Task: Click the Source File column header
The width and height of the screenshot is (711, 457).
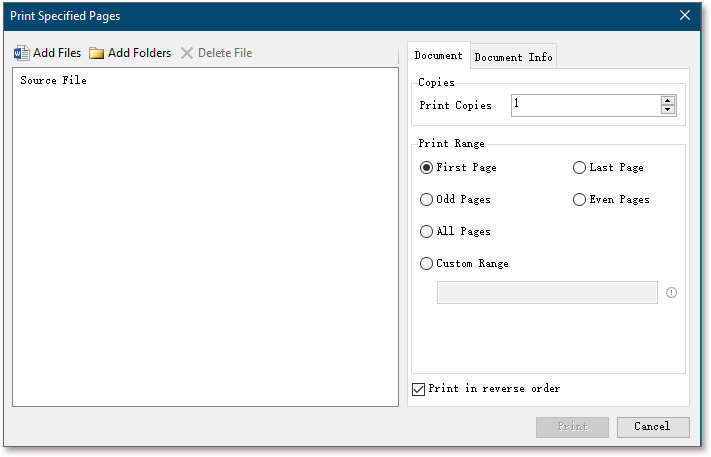Action: 54,80
